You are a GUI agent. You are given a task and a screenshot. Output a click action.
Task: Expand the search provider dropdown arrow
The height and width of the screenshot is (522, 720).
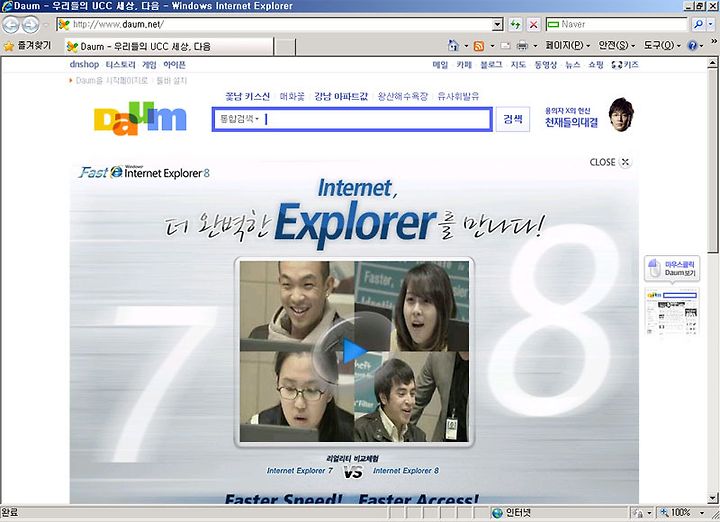711,24
